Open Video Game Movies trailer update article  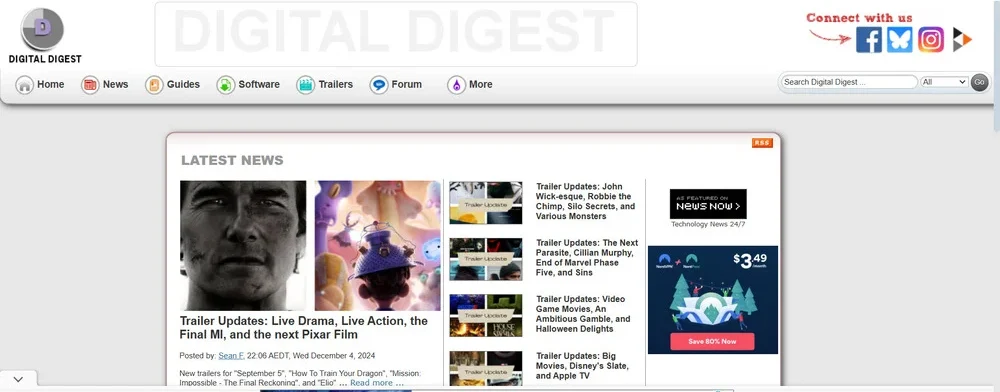[x=583, y=314]
